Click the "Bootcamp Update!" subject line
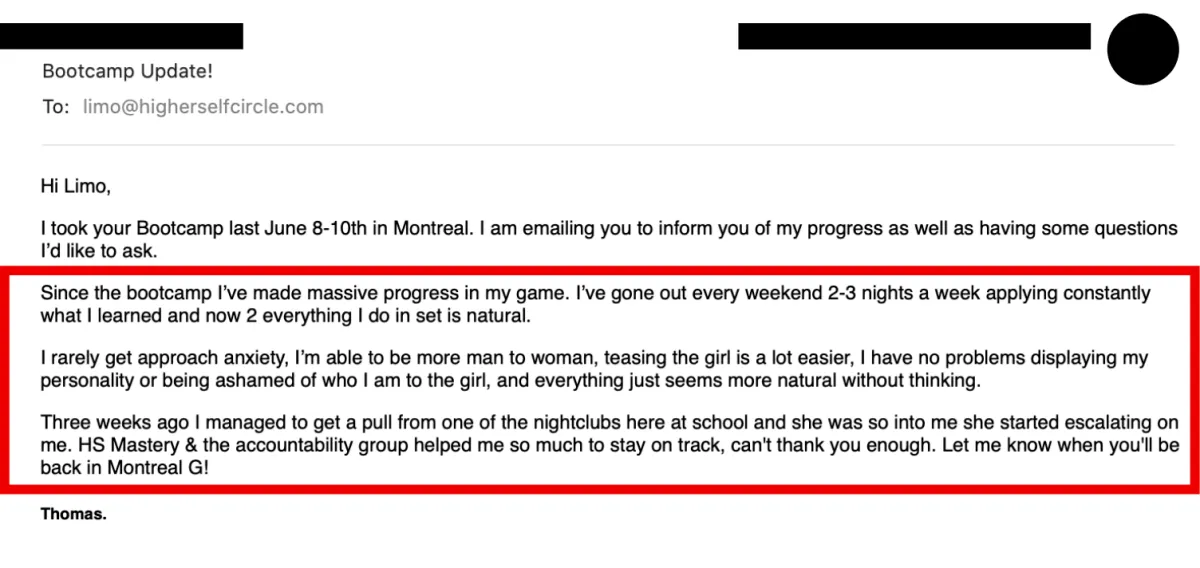The width and height of the screenshot is (1200, 568). (x=127, y=72)
